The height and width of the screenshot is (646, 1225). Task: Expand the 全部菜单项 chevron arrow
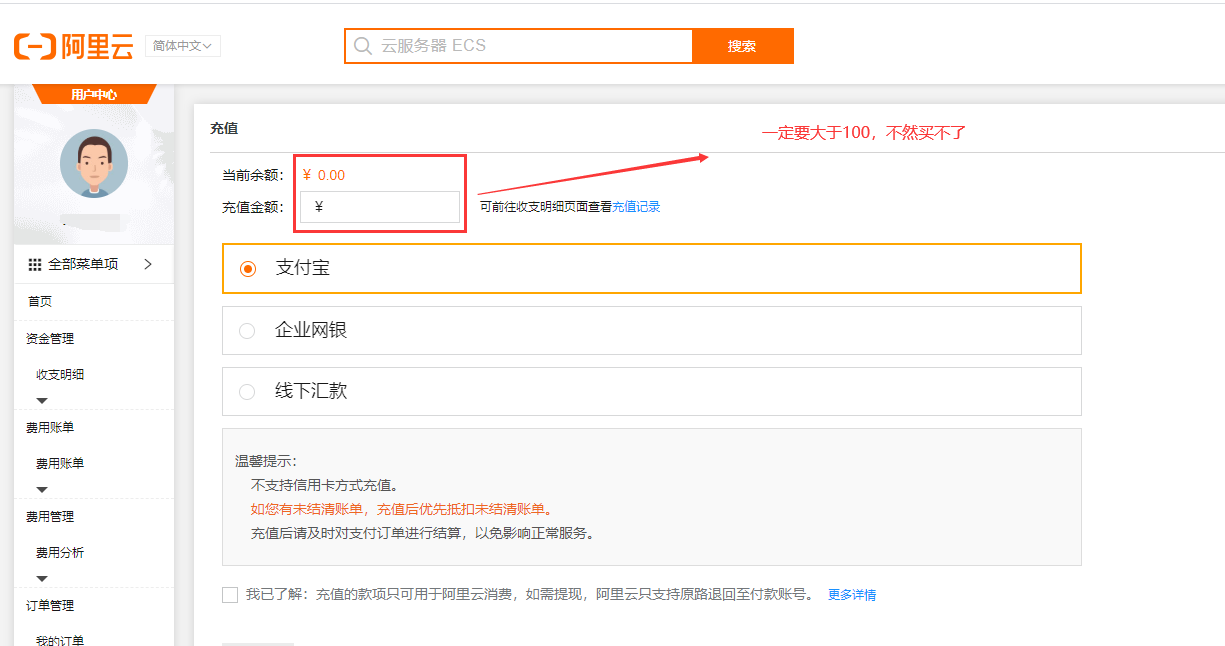[x=148, y=264]
